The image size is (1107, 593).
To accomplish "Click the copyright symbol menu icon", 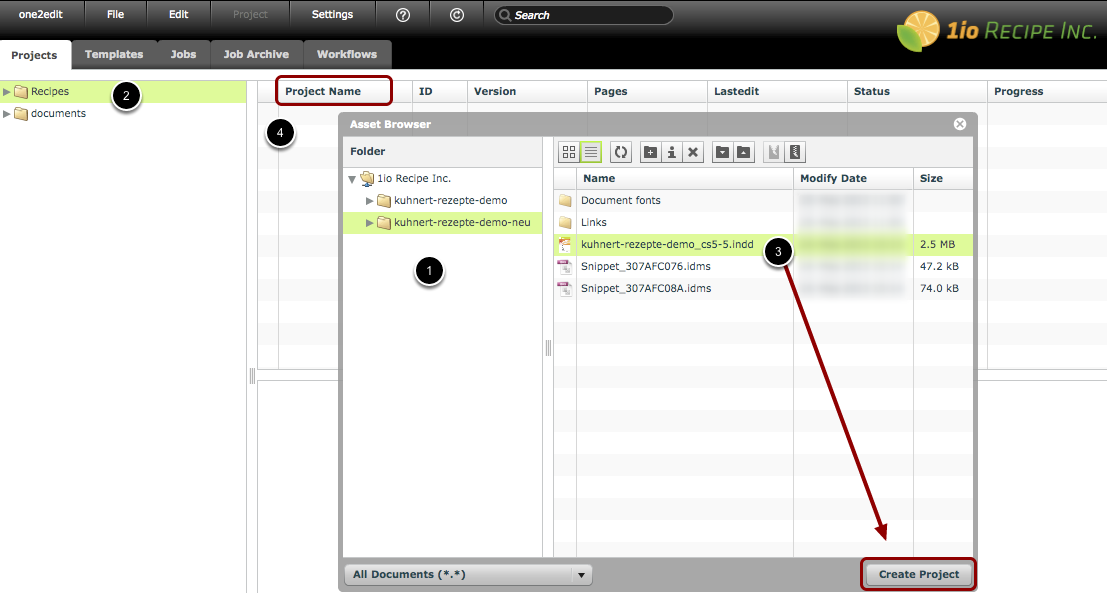I will [x=457, y=15].
